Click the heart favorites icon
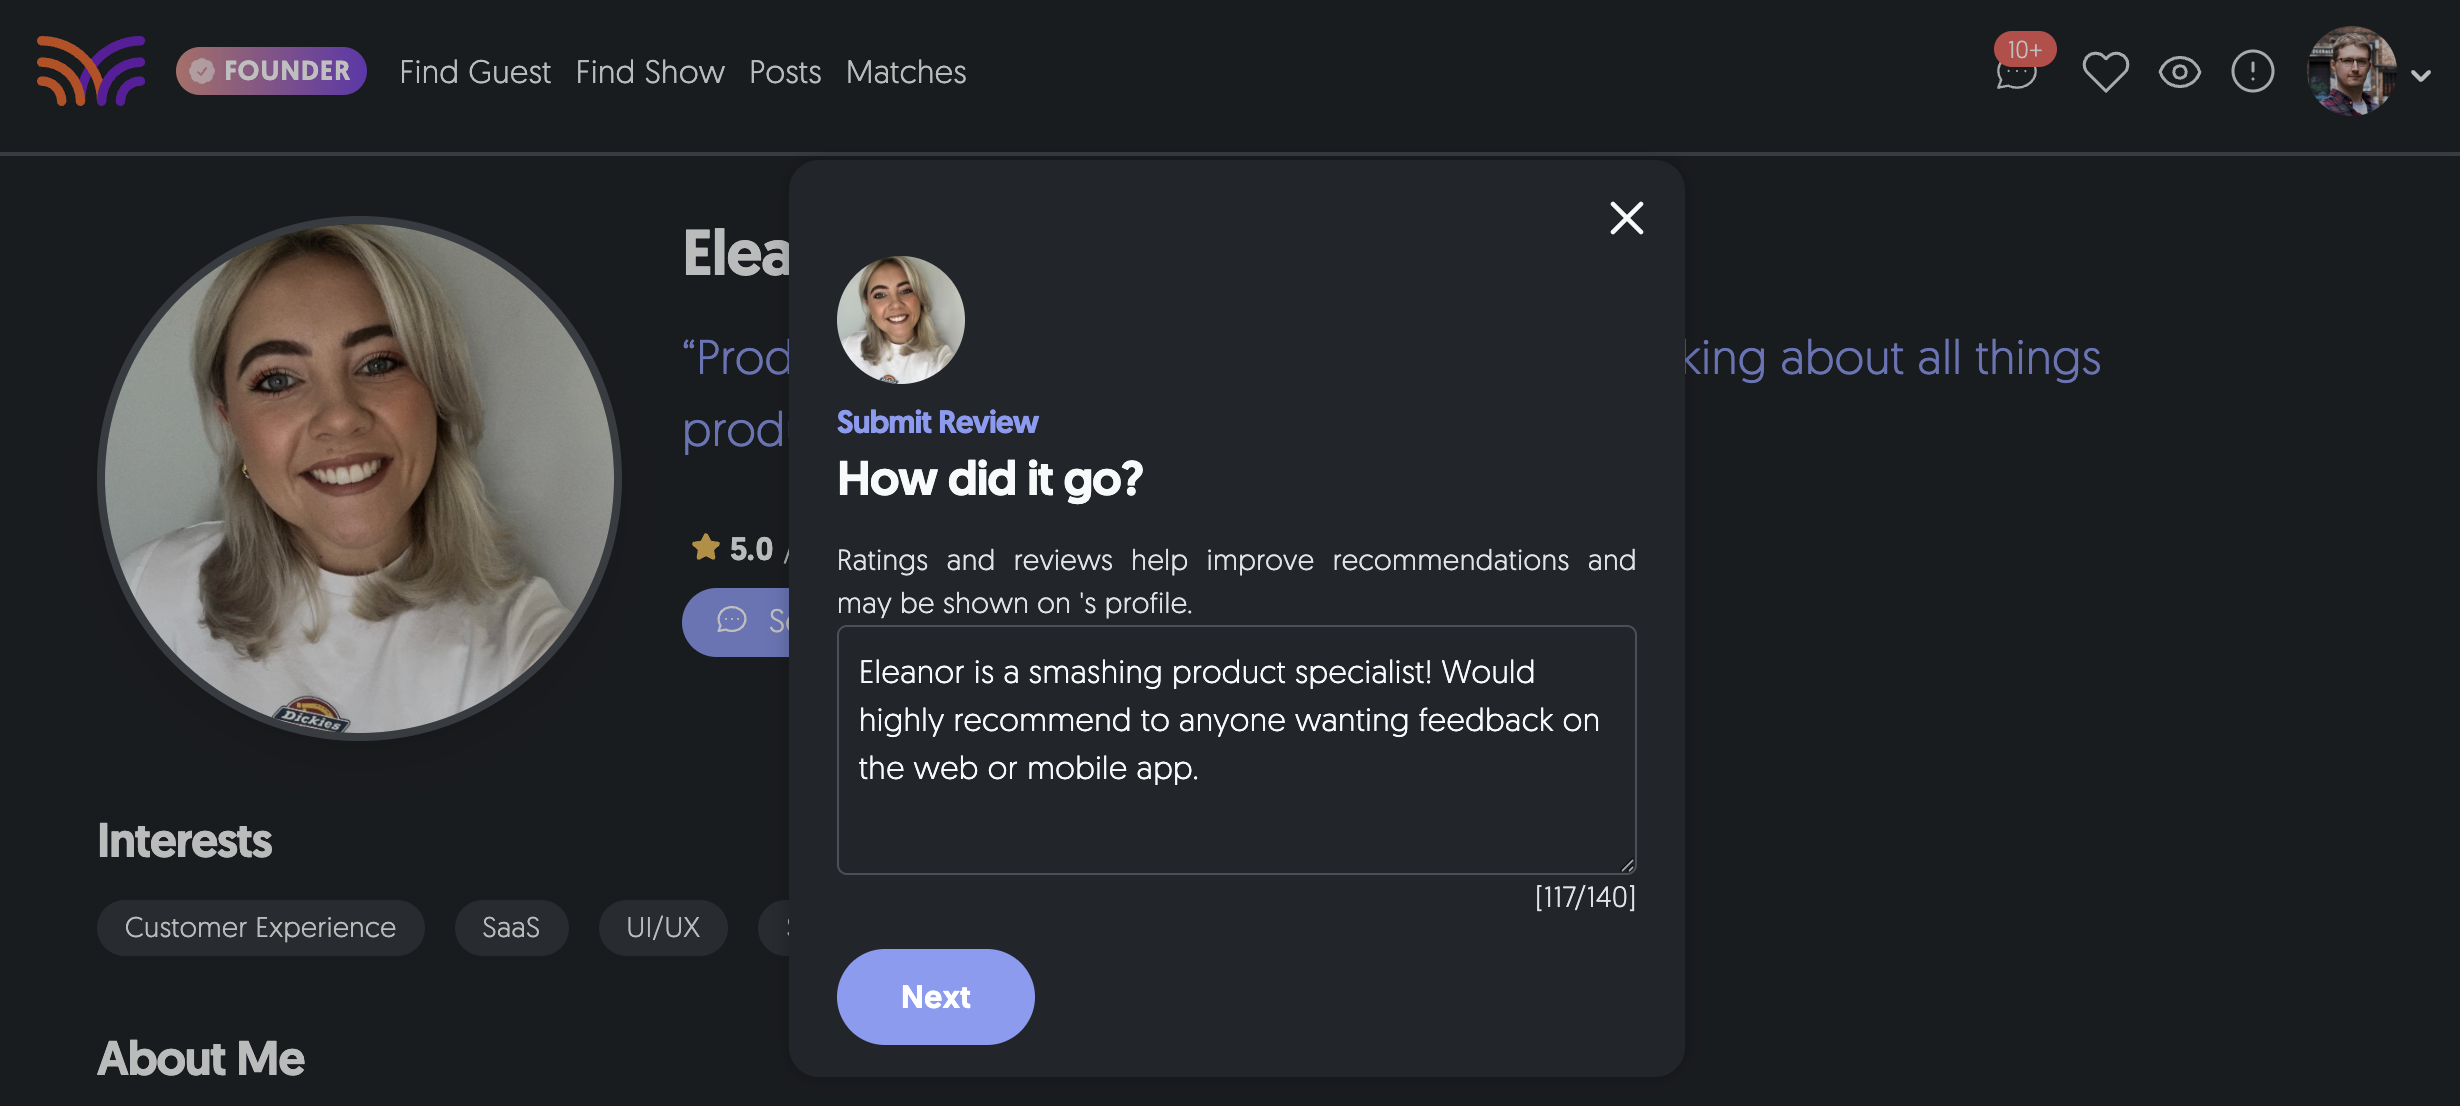2460x1106 pixels. click(2105, 72)
